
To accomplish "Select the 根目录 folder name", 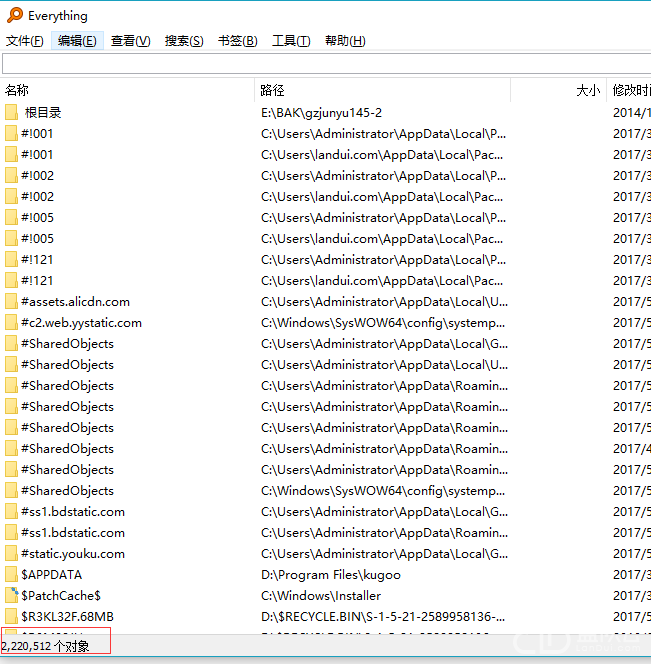I will 43,113.
